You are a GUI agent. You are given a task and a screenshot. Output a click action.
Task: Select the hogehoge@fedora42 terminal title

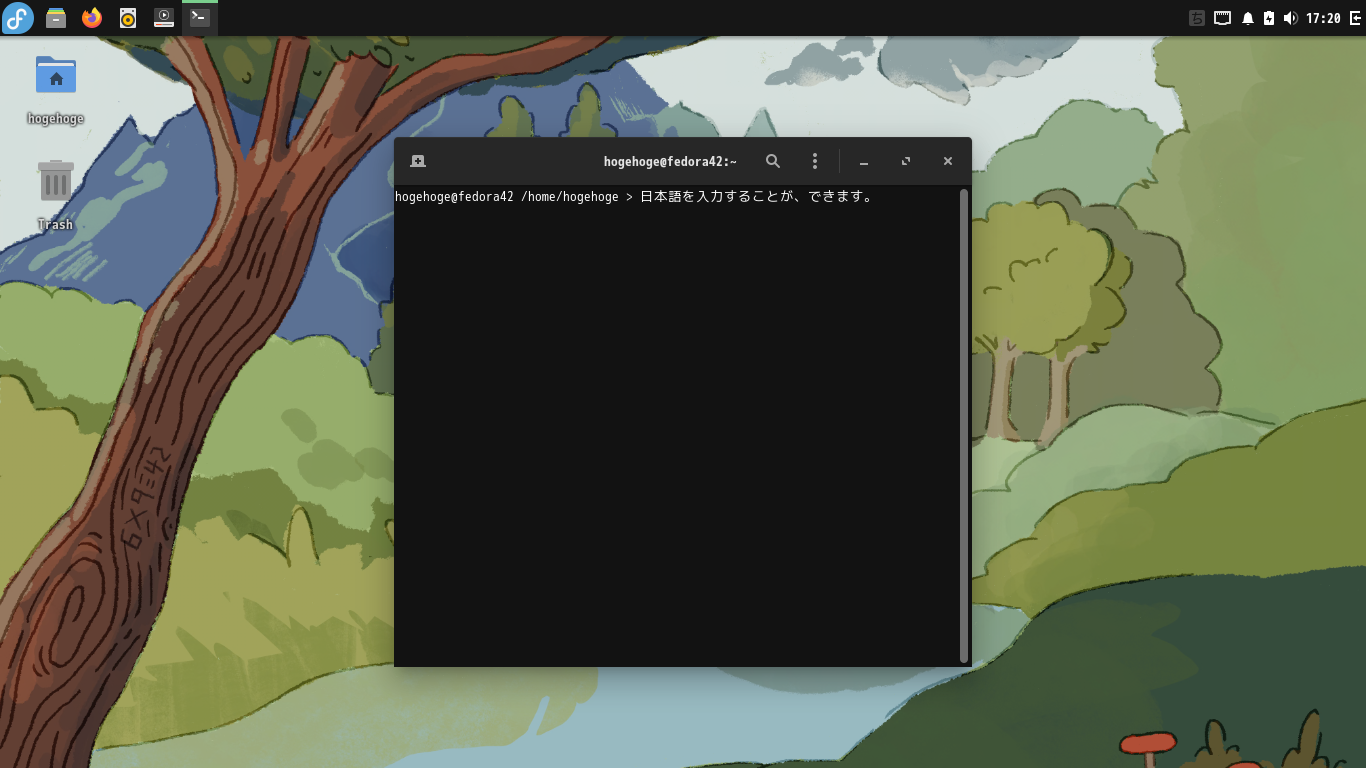click(x=669, y=161)
